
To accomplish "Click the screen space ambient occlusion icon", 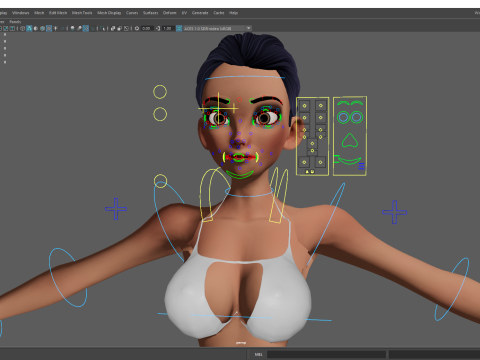I will coord(72,28).
